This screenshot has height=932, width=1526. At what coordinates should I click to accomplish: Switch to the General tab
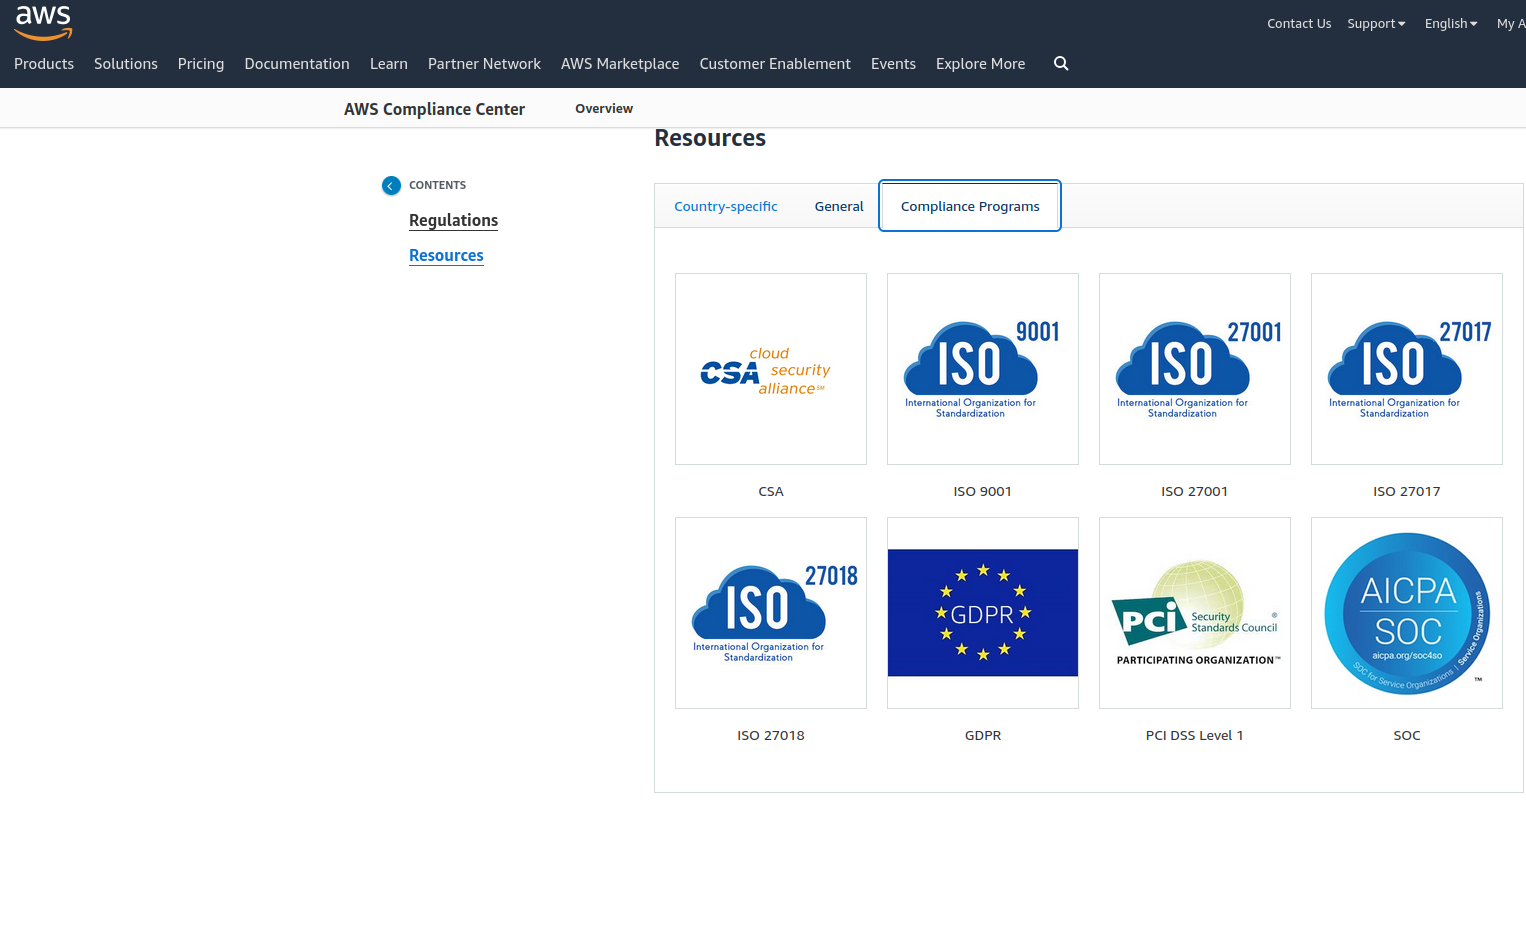coord(839,206)
